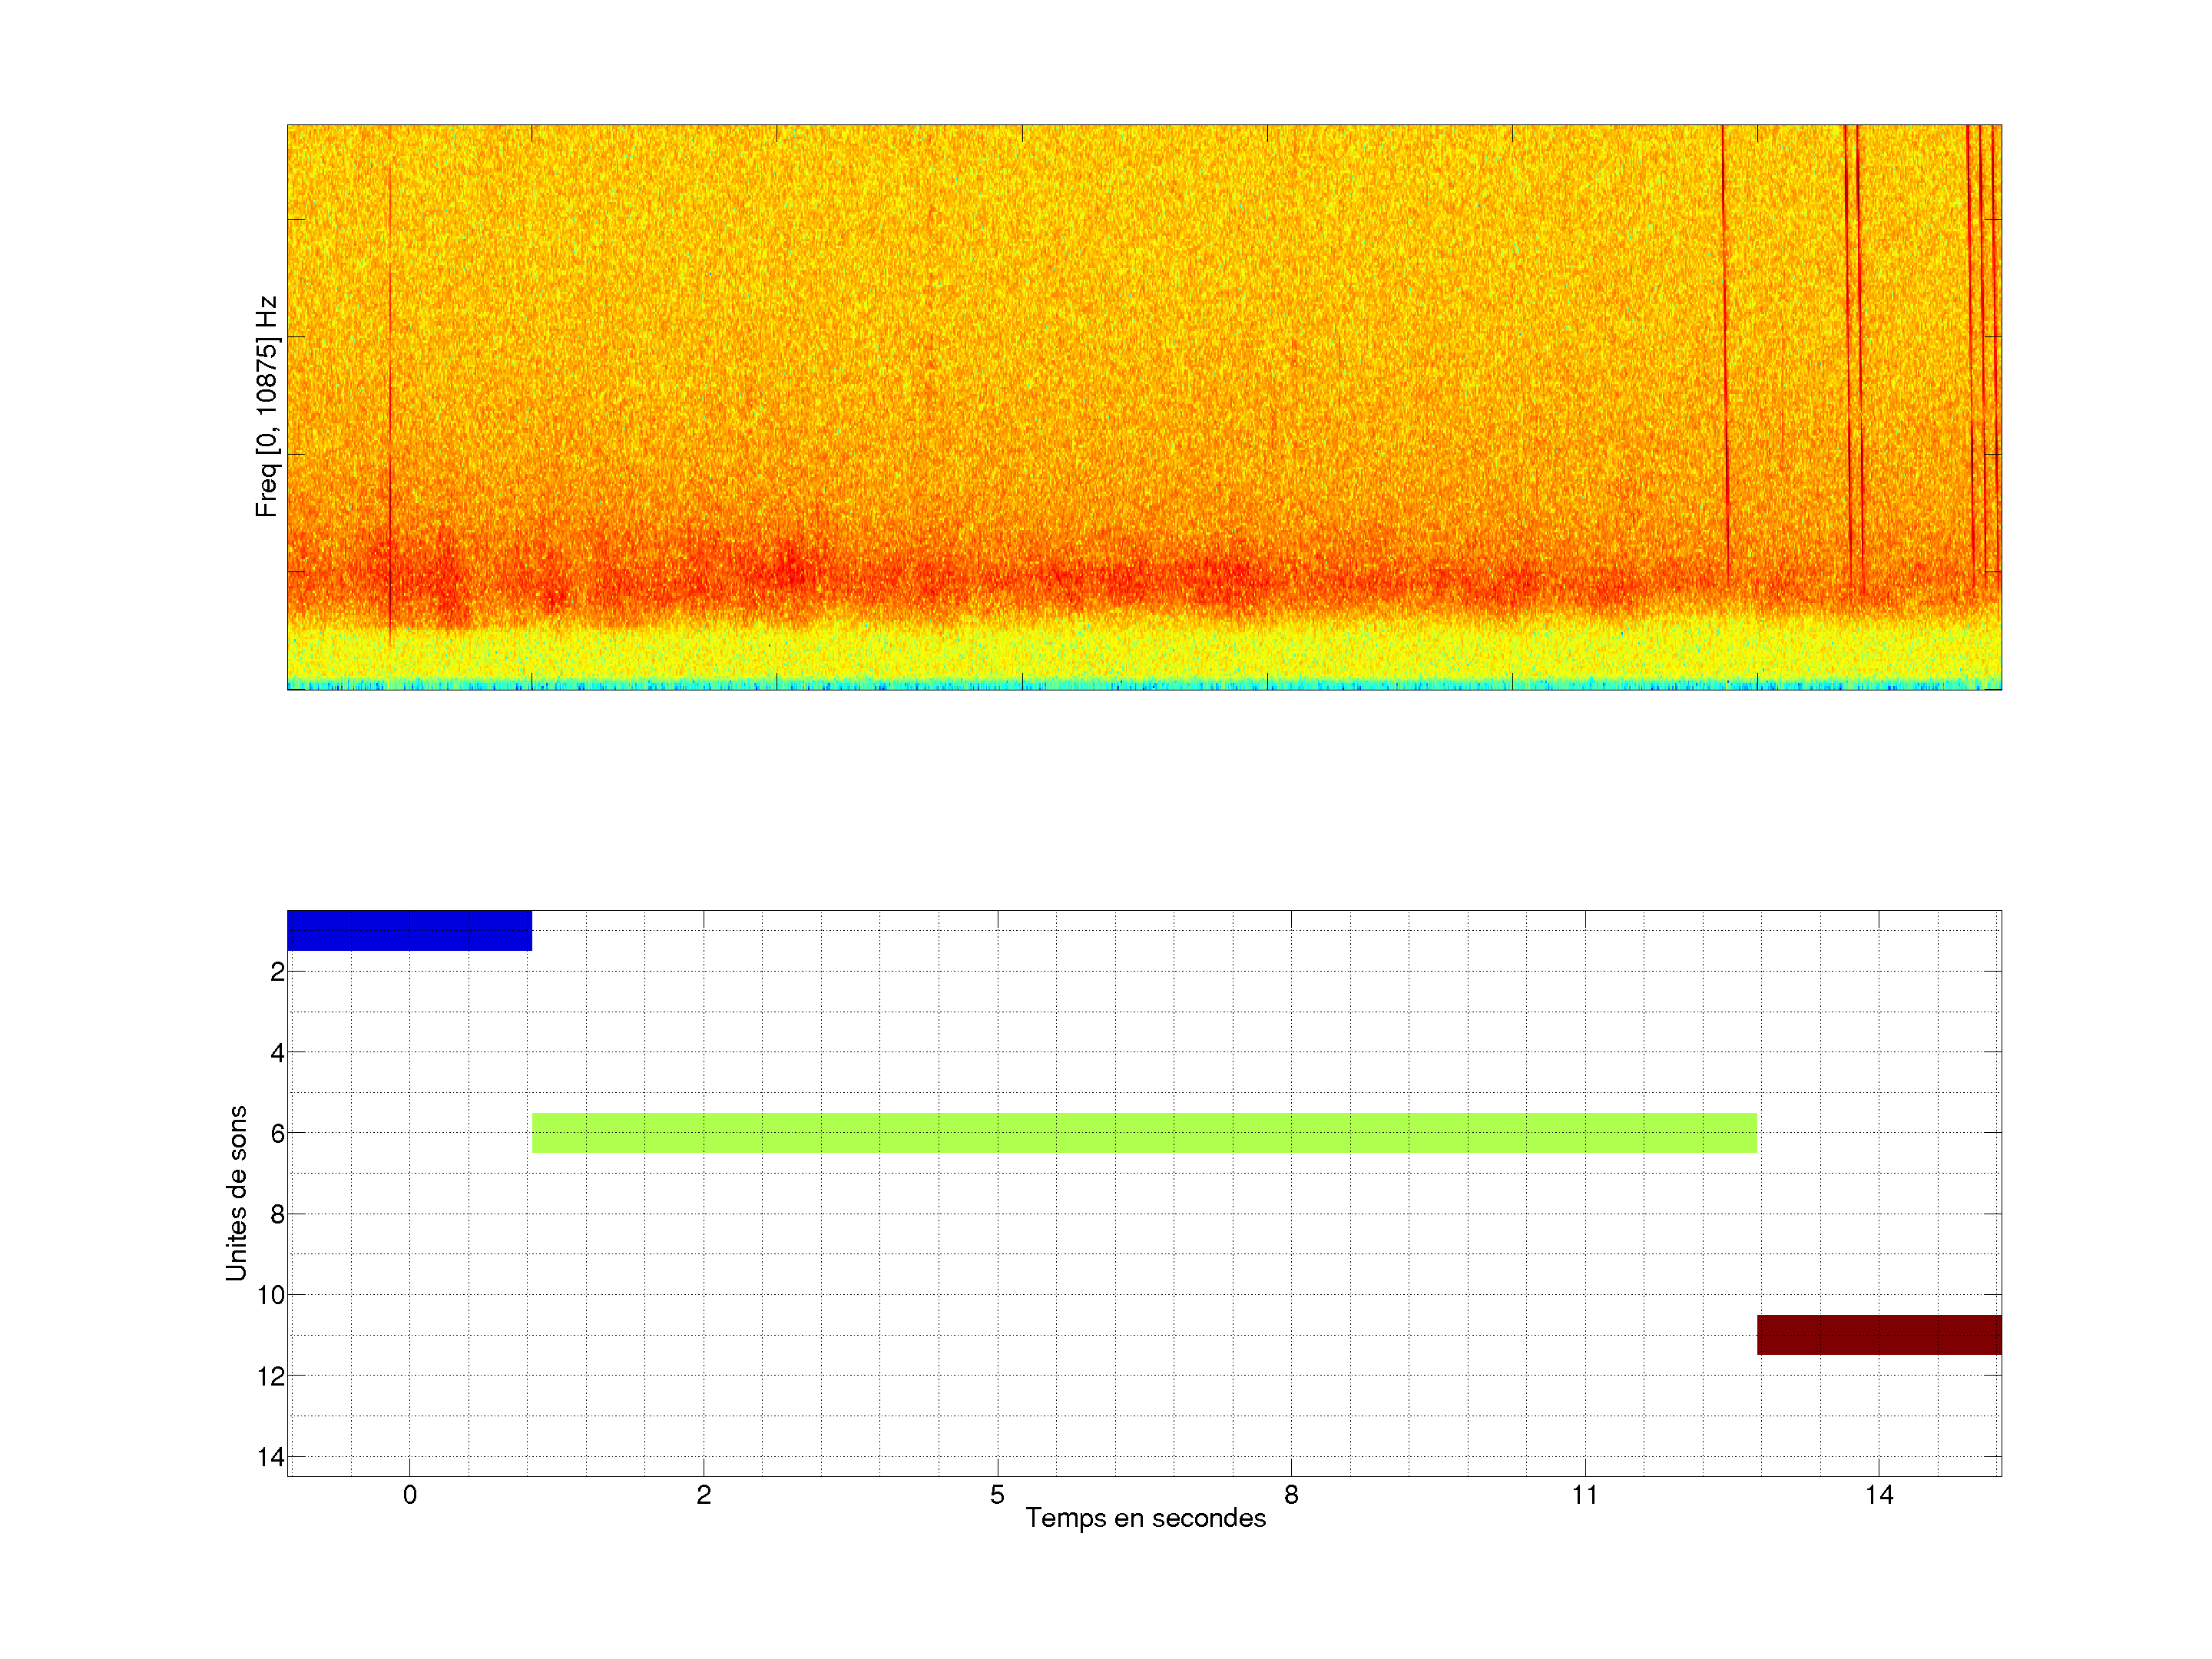Click the x-axis tick label 5

997,1495
